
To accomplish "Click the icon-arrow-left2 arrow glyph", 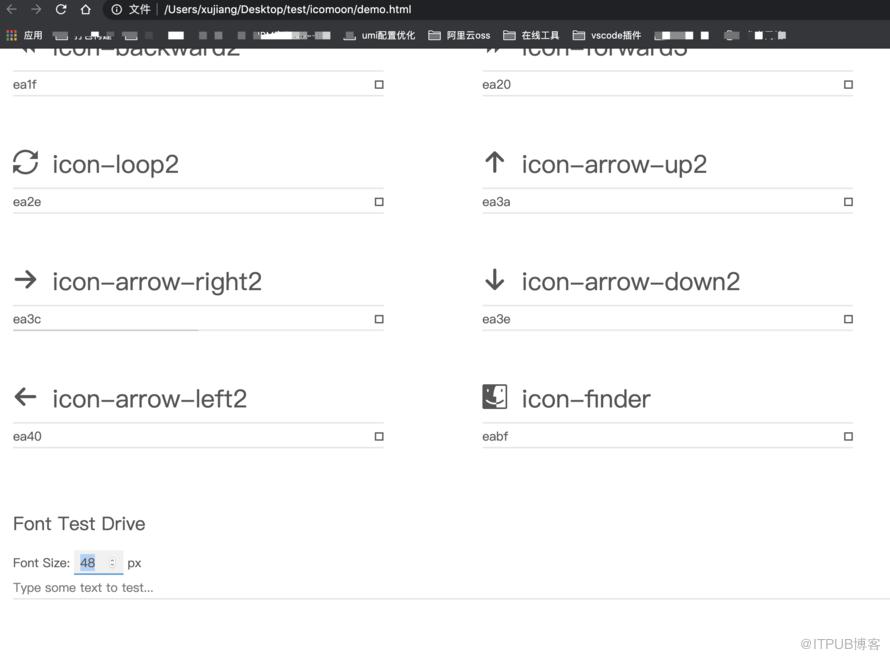I will 26,397.
